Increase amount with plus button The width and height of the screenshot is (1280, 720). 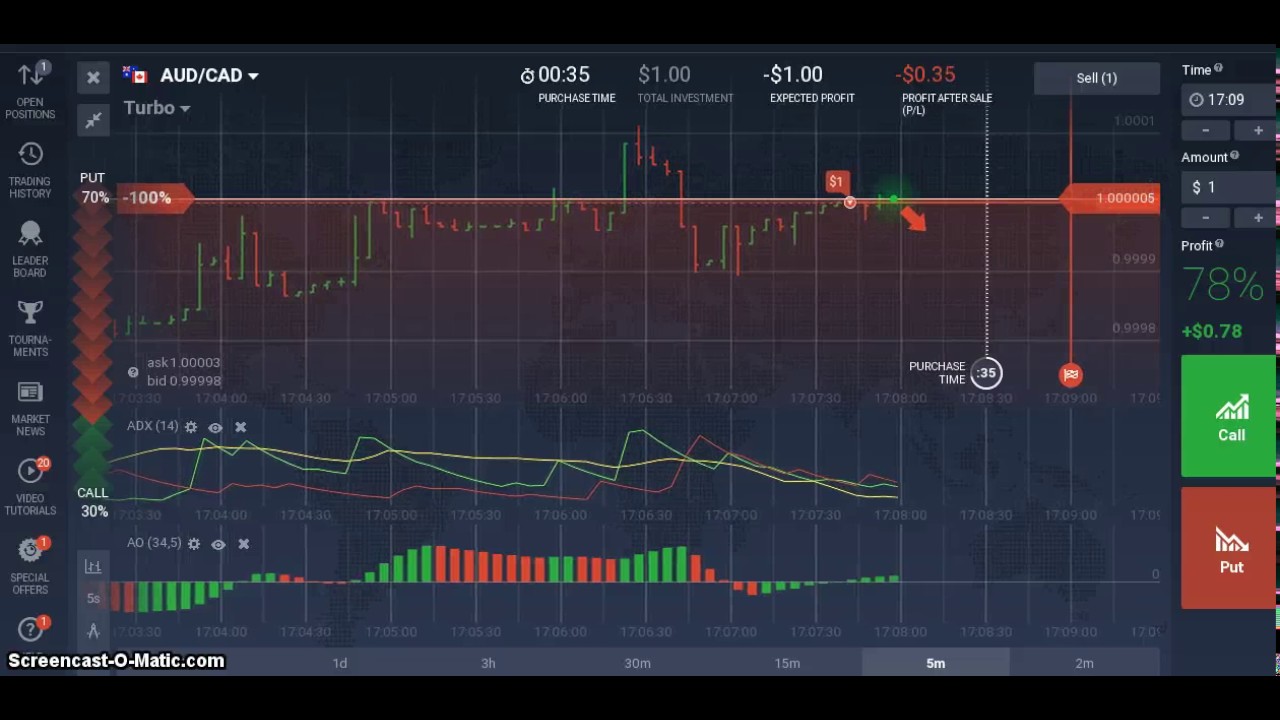tap(1257, 217)
